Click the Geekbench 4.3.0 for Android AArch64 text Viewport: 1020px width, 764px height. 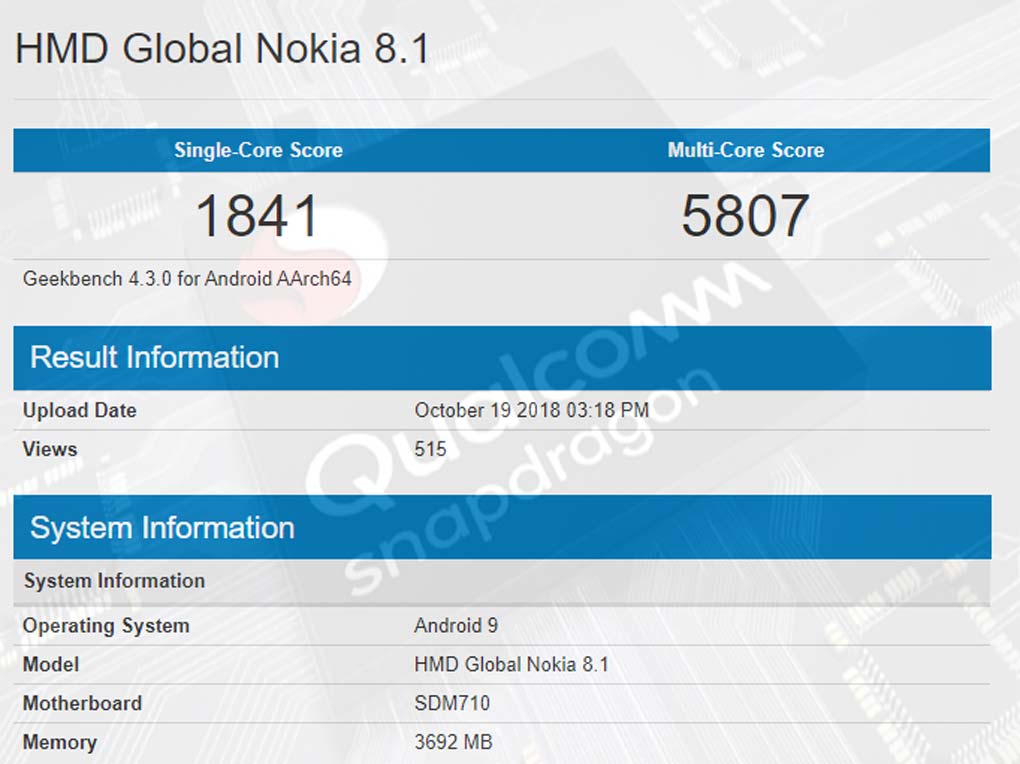pos(187,279)
